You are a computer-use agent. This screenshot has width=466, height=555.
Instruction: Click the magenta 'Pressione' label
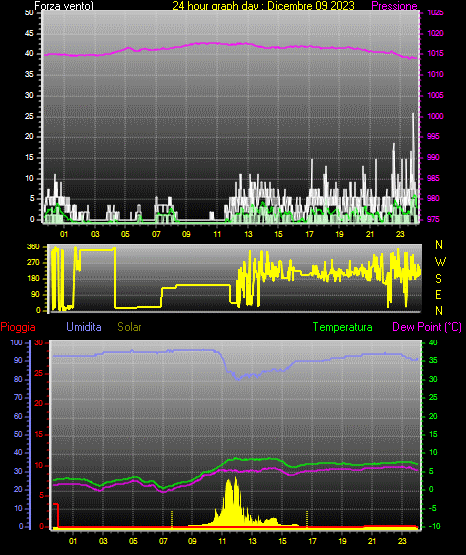394,6
